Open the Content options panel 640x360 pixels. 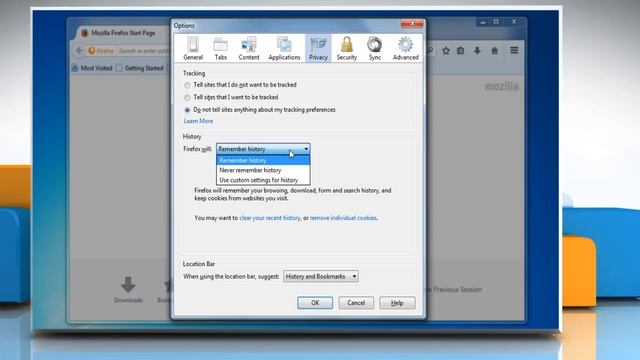[x=249, y=49]
